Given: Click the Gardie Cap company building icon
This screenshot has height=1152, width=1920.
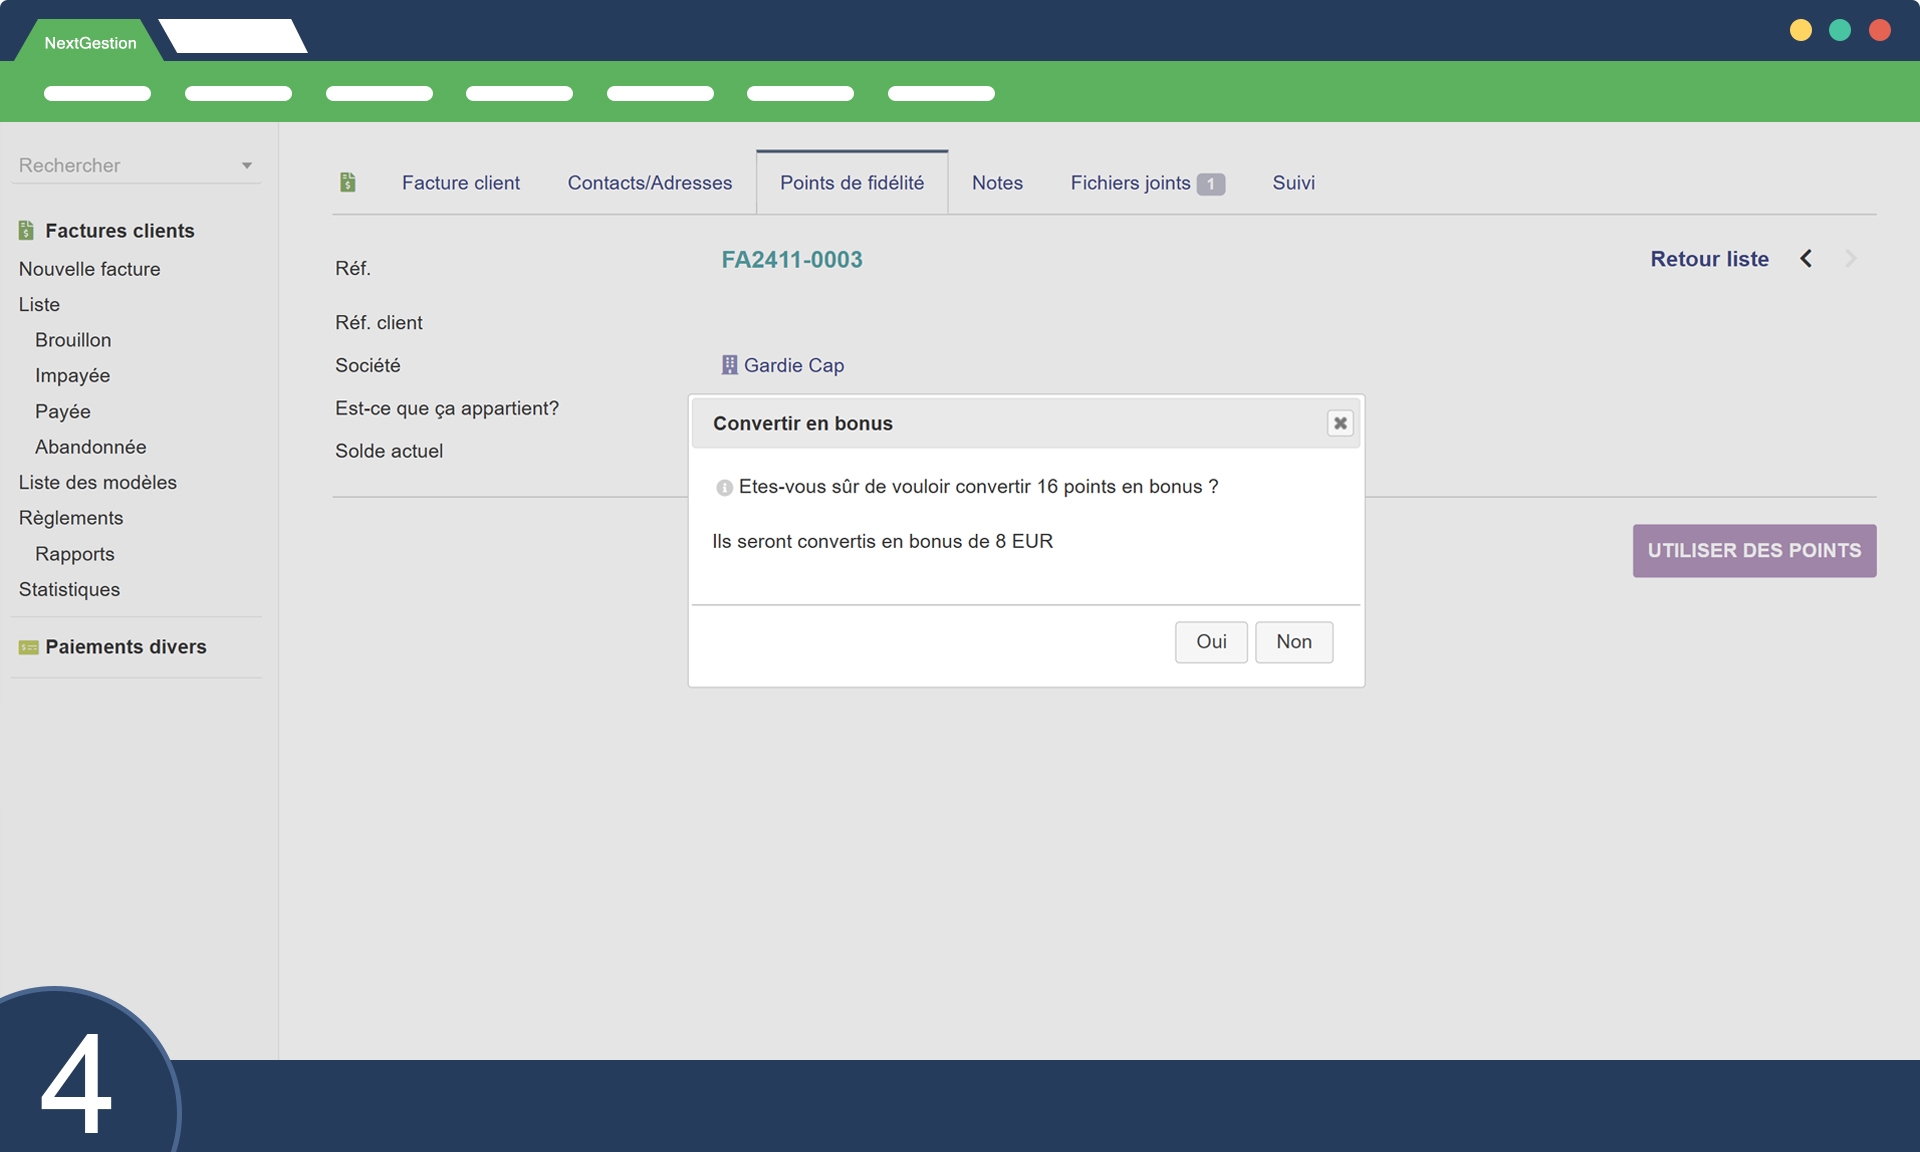Looking at the screenshot, I should pos(729,365).
